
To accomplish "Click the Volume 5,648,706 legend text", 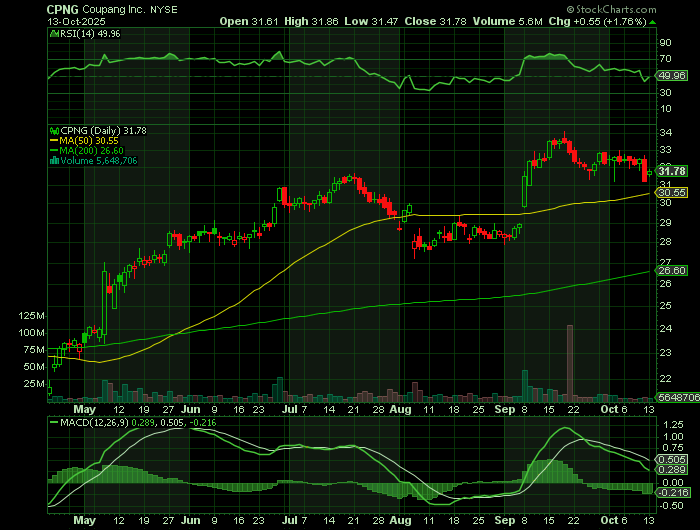I will (x=99, y=161).
